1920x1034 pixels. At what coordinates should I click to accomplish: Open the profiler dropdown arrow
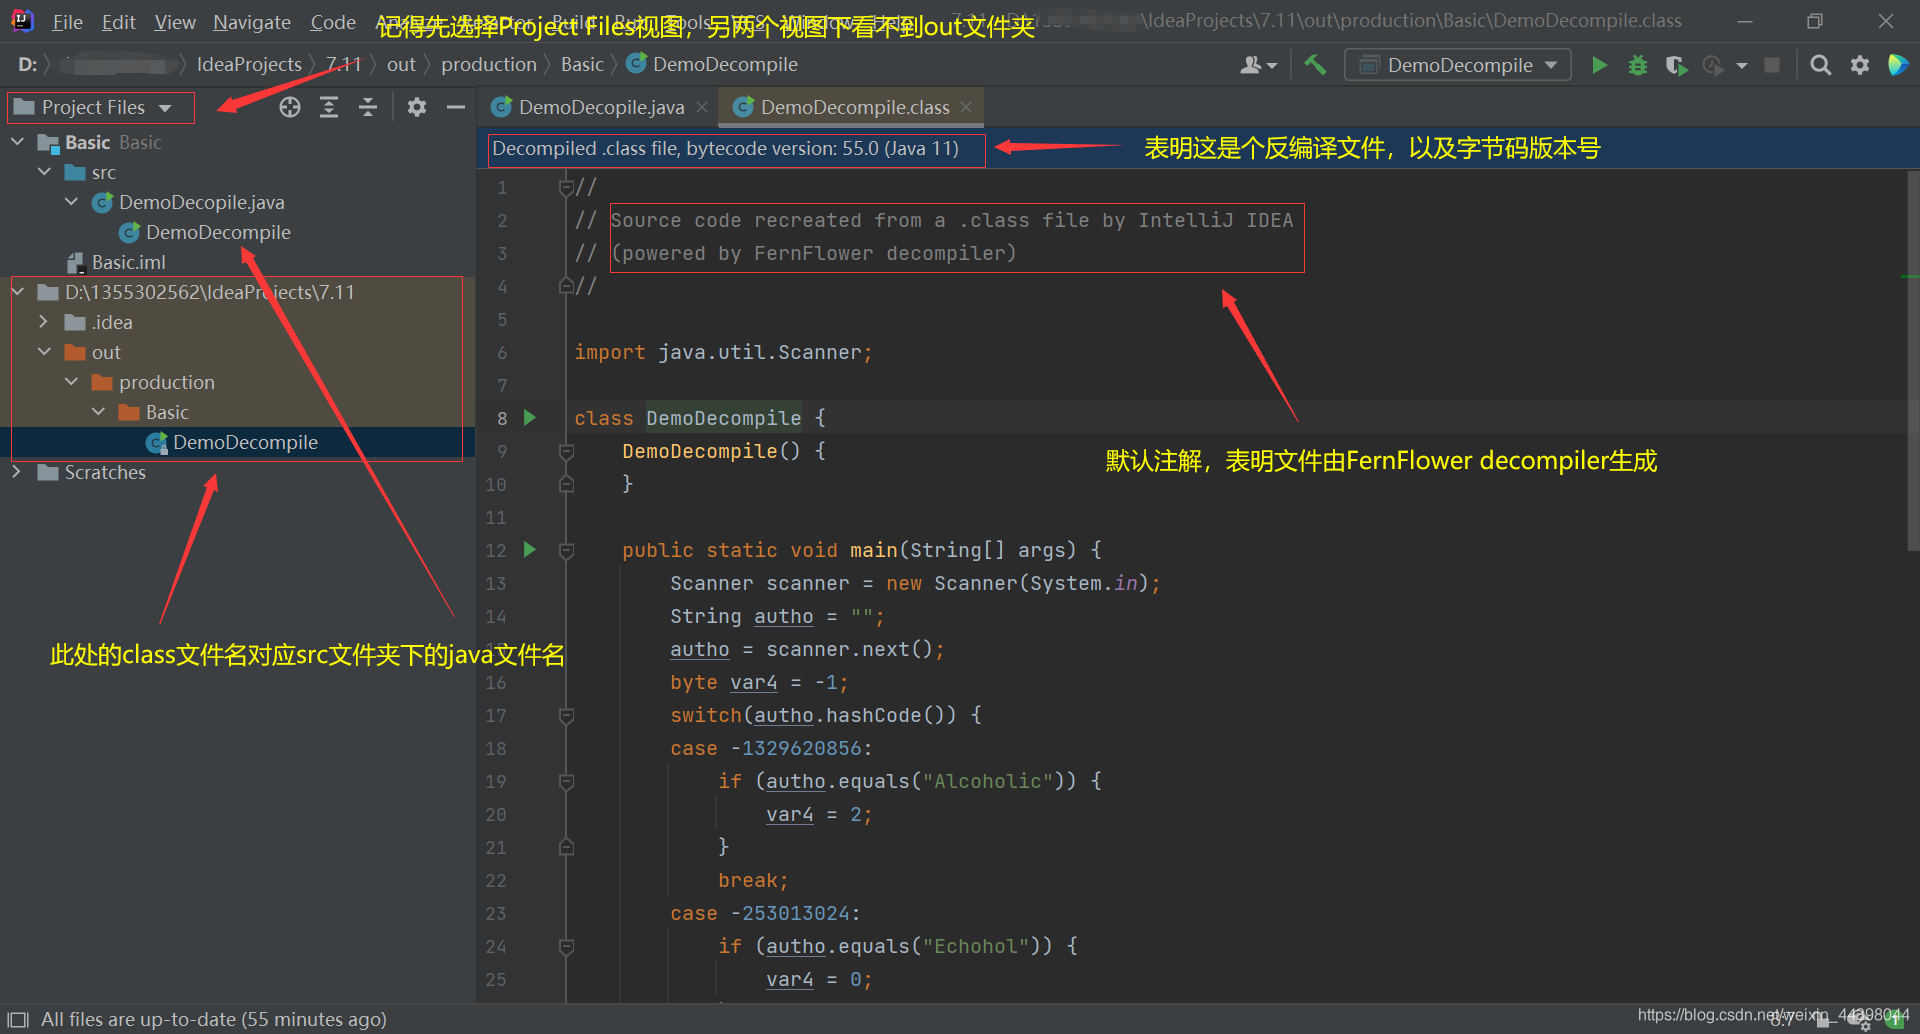[x=1740, y=64]
